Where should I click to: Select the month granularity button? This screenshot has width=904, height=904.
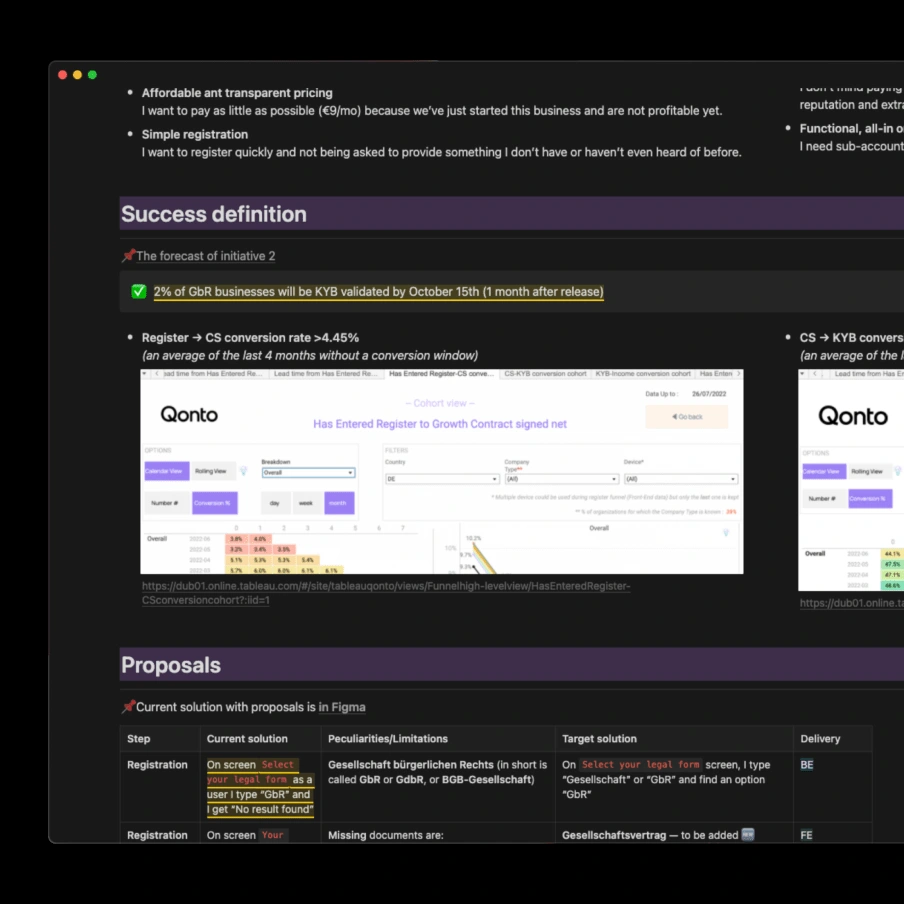[339, 503]
